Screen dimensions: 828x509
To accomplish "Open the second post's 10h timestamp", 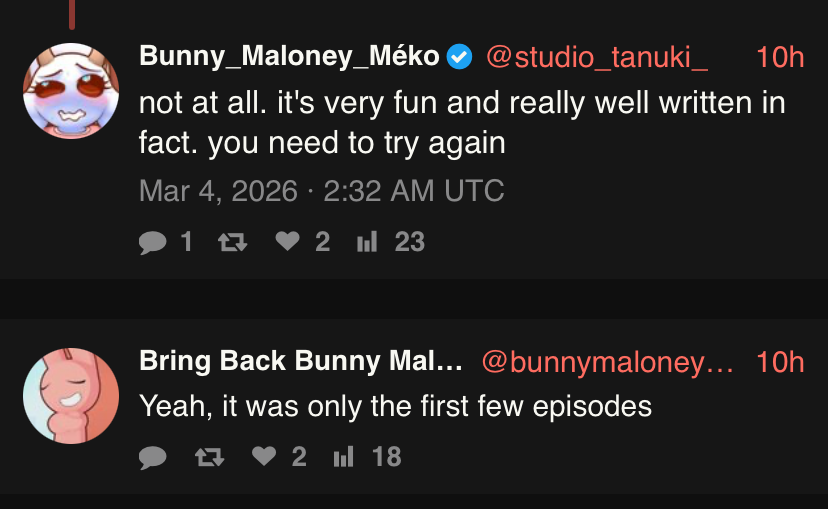I will click(780, 362).
